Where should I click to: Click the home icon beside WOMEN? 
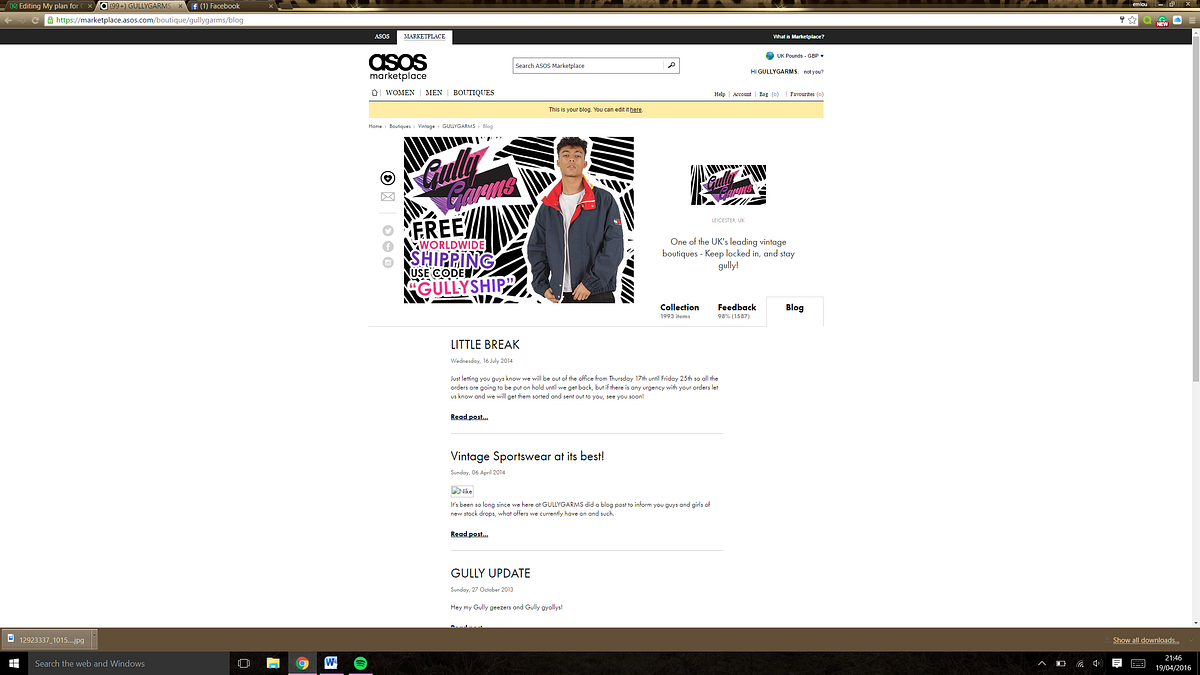(374, 93)
